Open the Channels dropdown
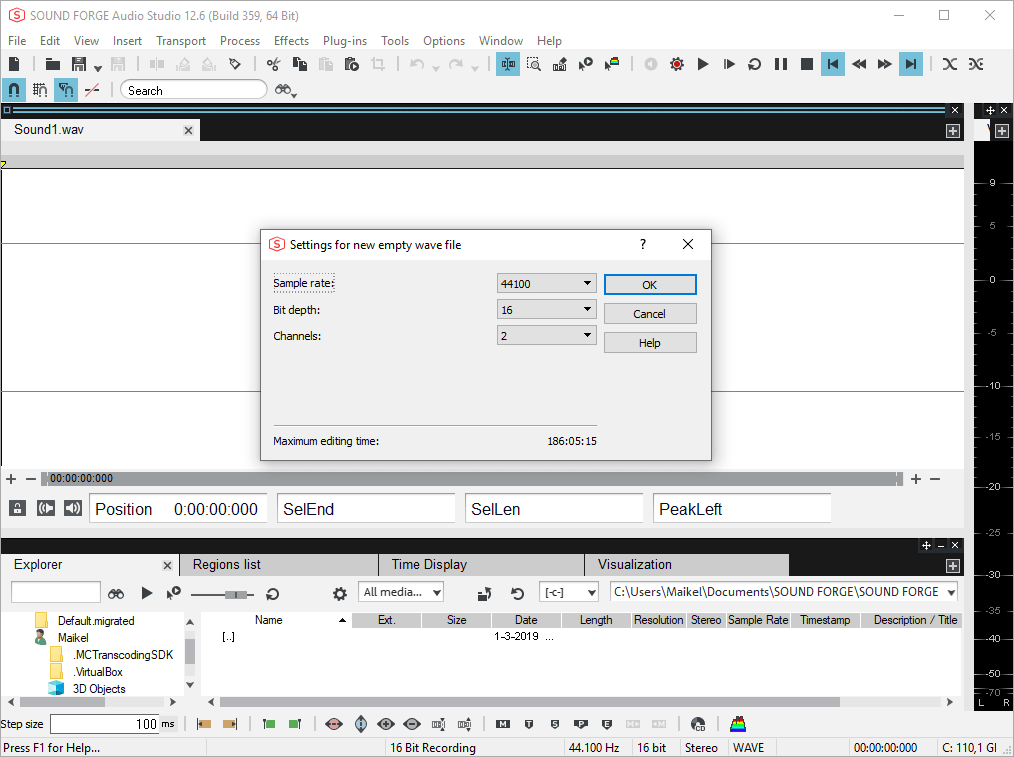The width and height of the screenshot is (1014, 757). (546, 336)
